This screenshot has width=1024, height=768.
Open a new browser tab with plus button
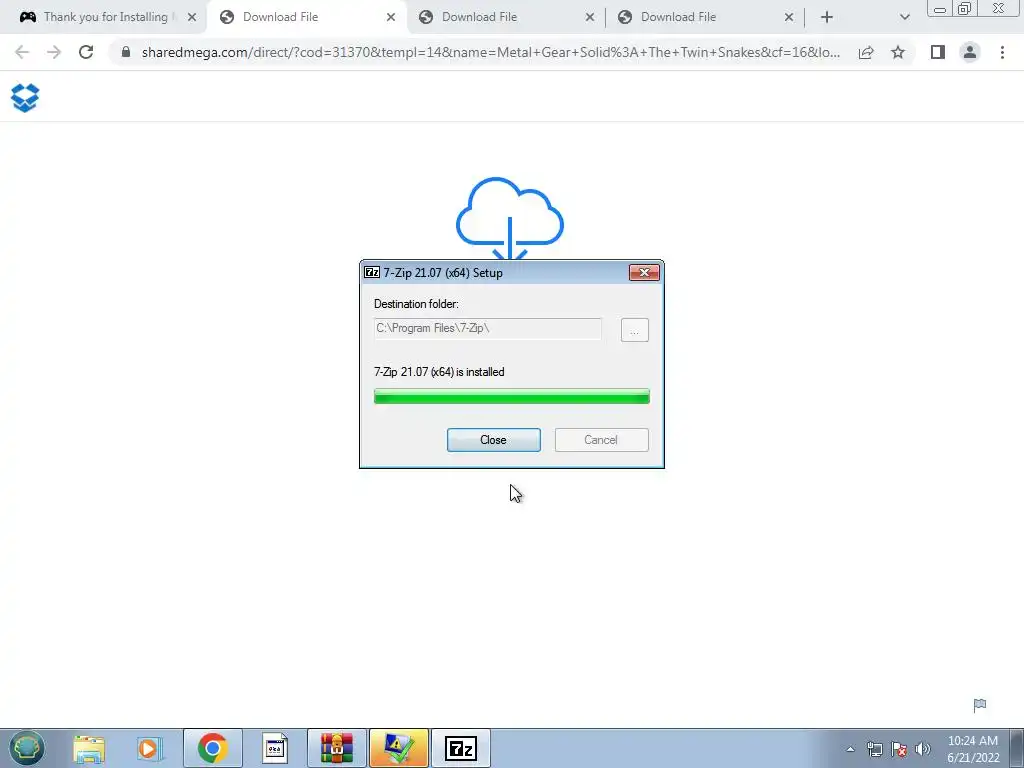pyautogui.click(x=827, y=18)
